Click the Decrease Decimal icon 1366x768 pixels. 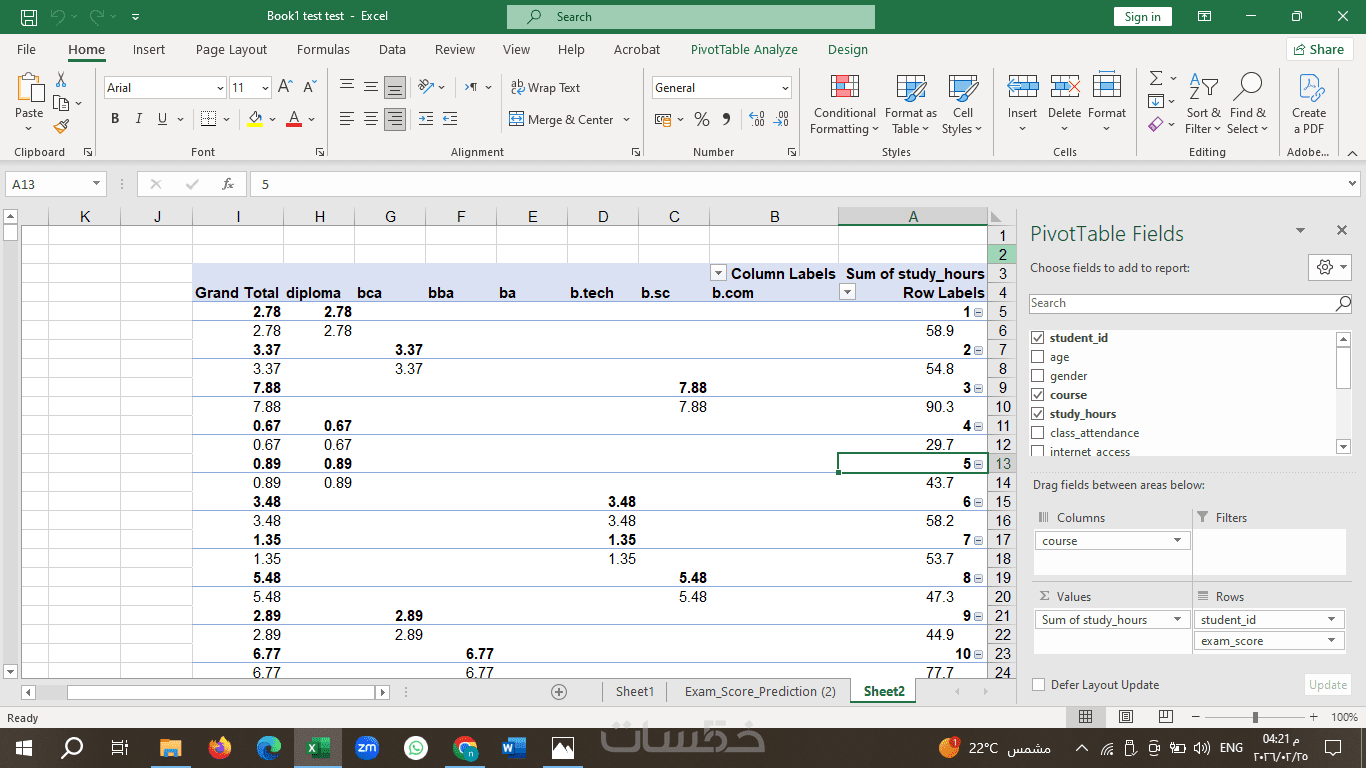click(781, 119)
